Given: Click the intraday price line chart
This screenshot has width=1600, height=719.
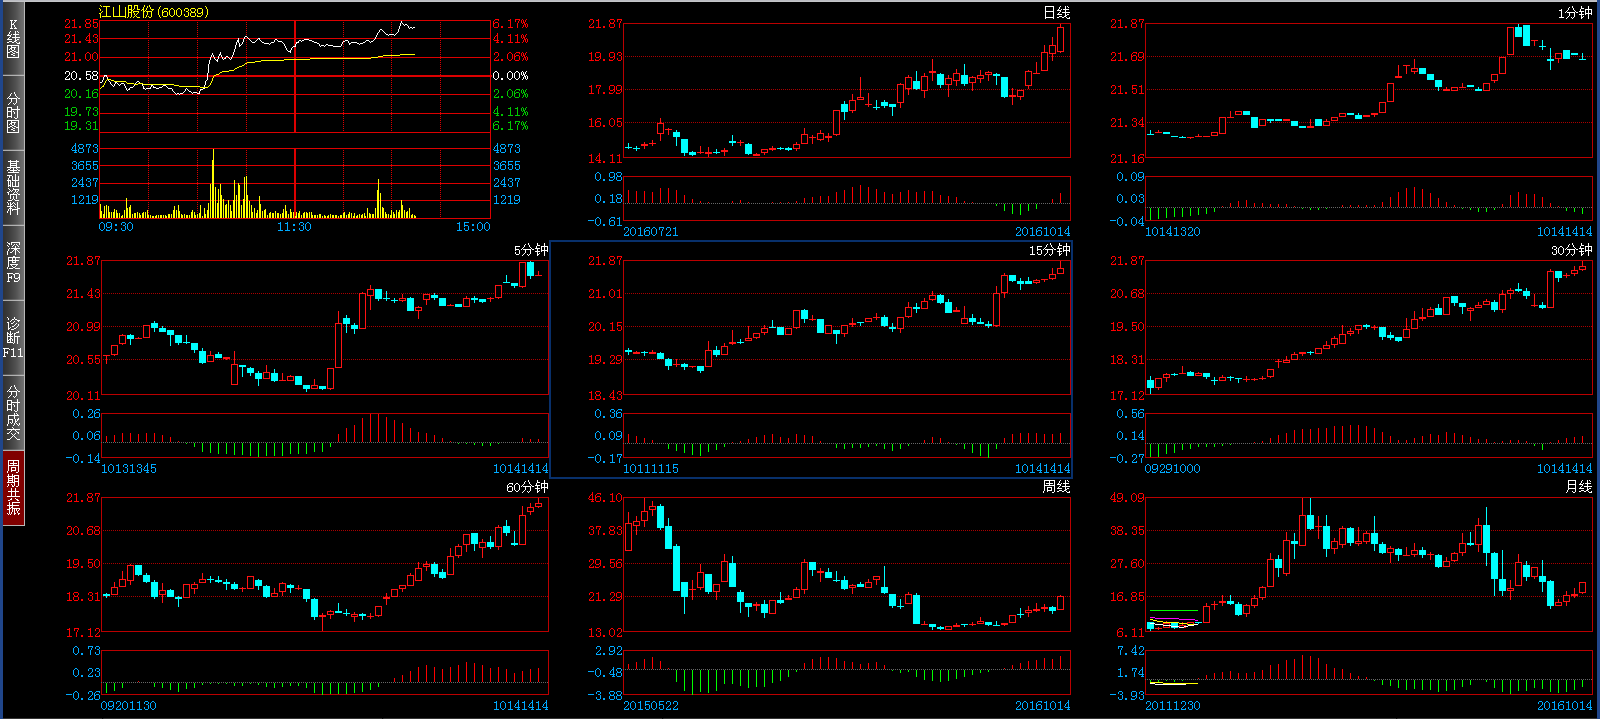Looking at the screenshot, I should coord(295,76).
